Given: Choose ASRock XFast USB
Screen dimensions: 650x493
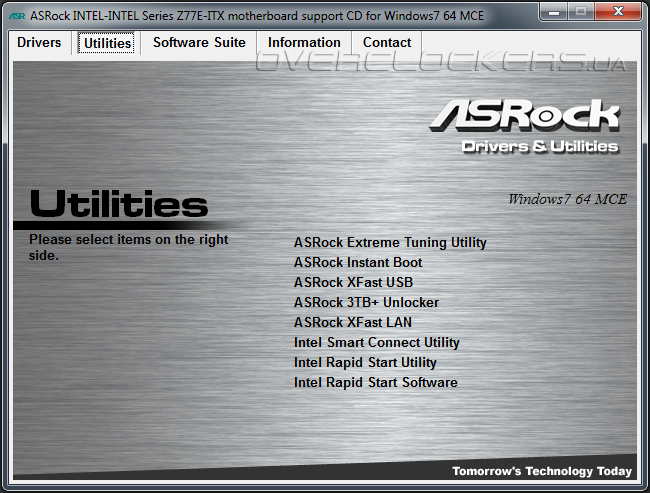Looking at the screenshot, I should tap(353, 282).
